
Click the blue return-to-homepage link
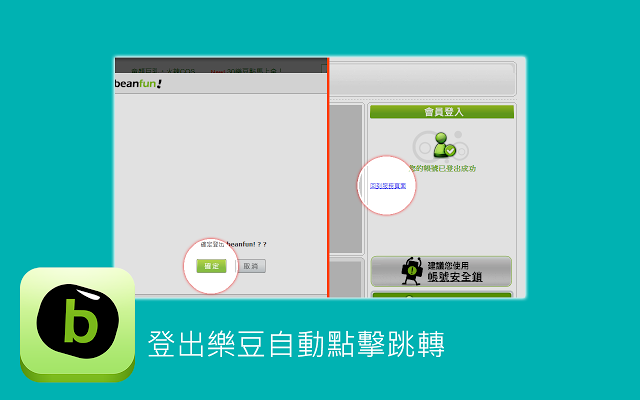pos(388,186)
